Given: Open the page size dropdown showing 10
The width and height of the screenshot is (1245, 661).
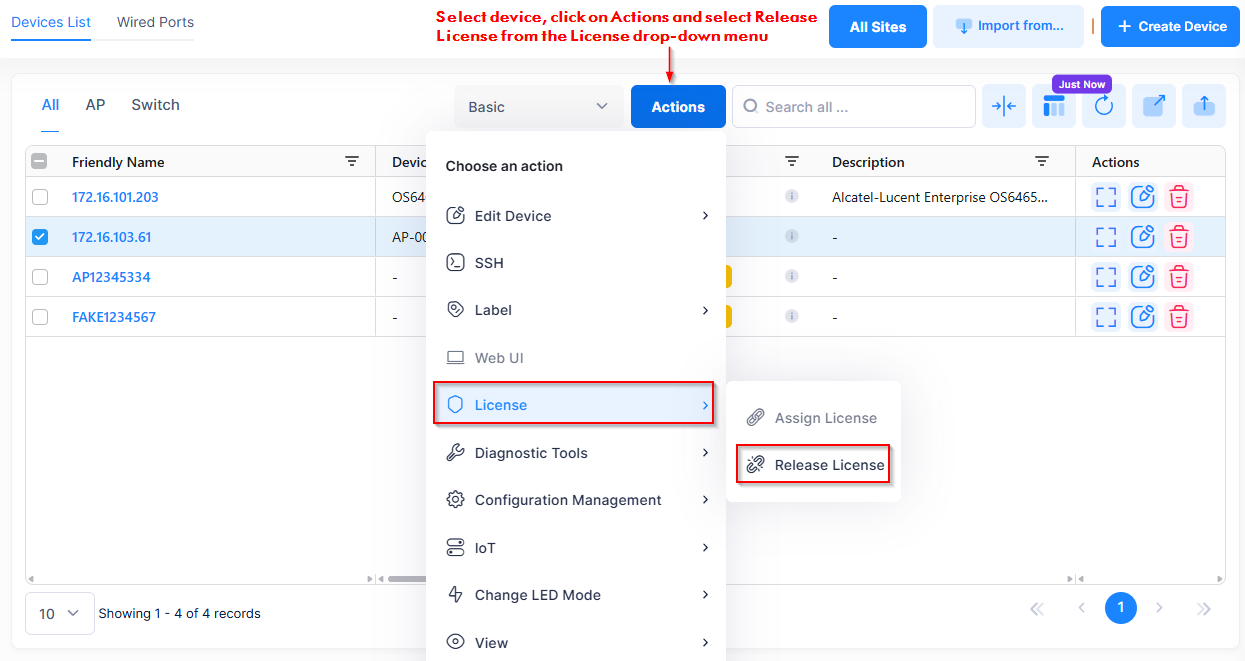Looking at the screenshot, I should pyautogui.click(x=59, y=614).
